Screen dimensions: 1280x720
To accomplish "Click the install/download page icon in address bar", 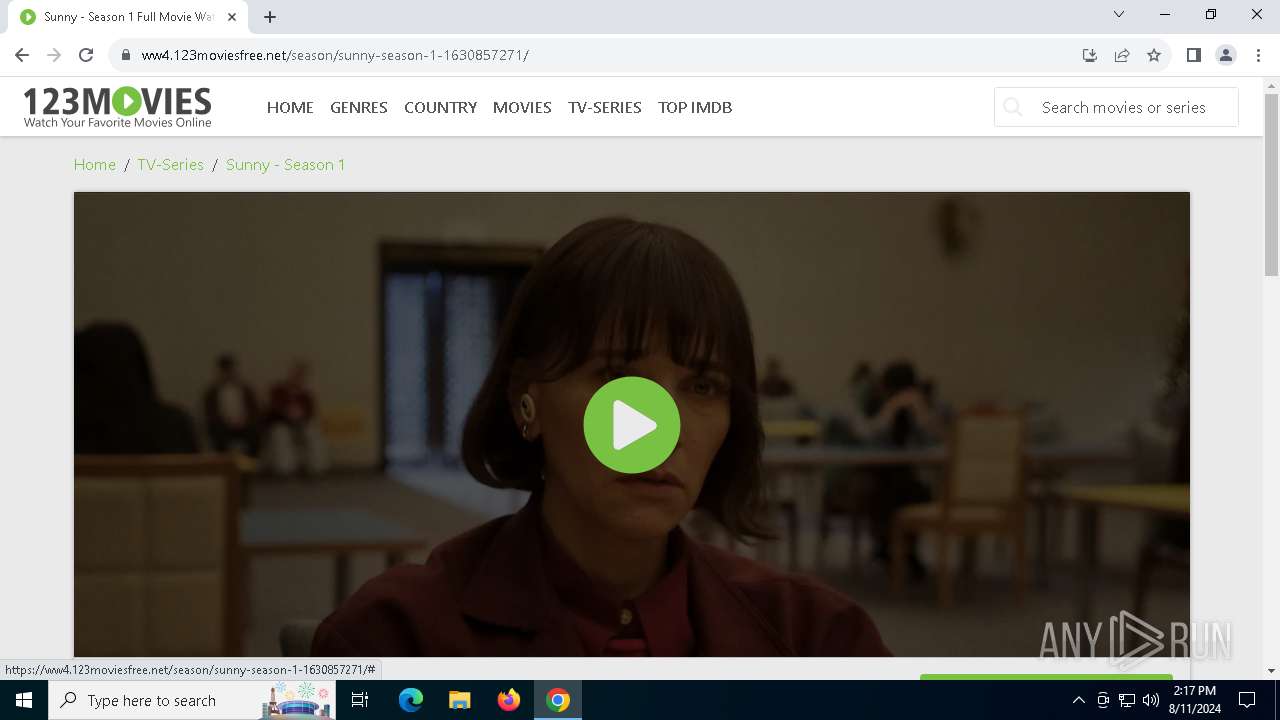I will point(1090,55).
